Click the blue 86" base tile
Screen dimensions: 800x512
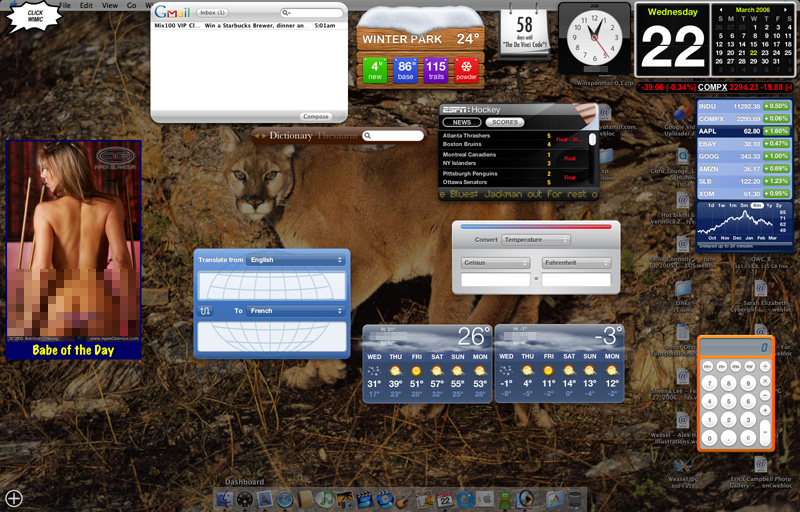tap(405, 70)
